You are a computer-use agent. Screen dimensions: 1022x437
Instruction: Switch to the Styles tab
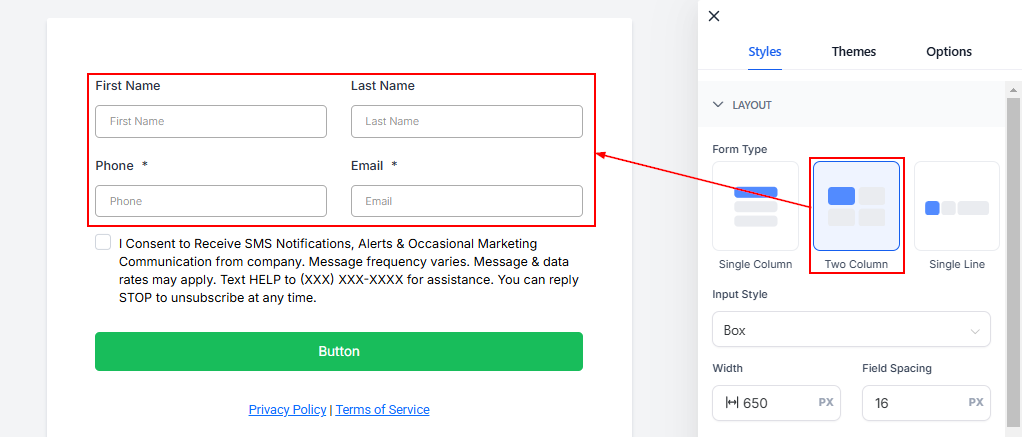tap(764, 52)
